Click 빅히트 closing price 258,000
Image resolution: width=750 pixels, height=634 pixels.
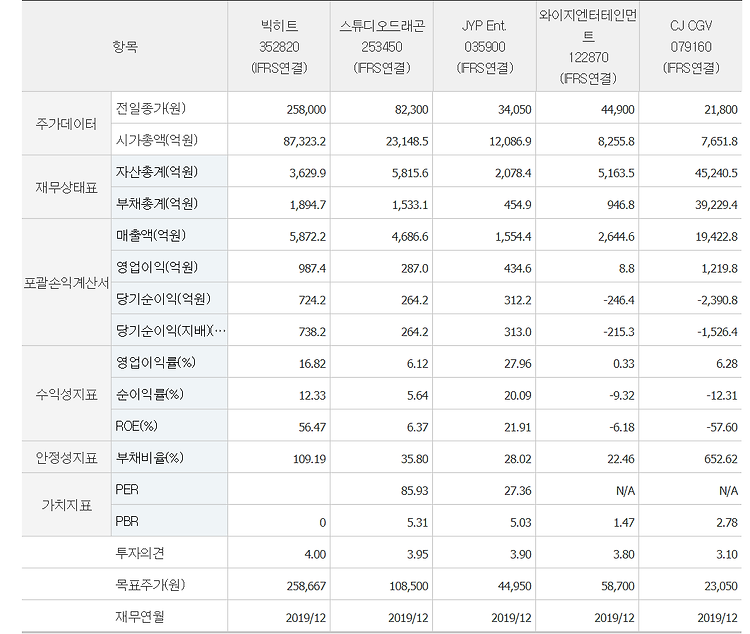point(306,110)
